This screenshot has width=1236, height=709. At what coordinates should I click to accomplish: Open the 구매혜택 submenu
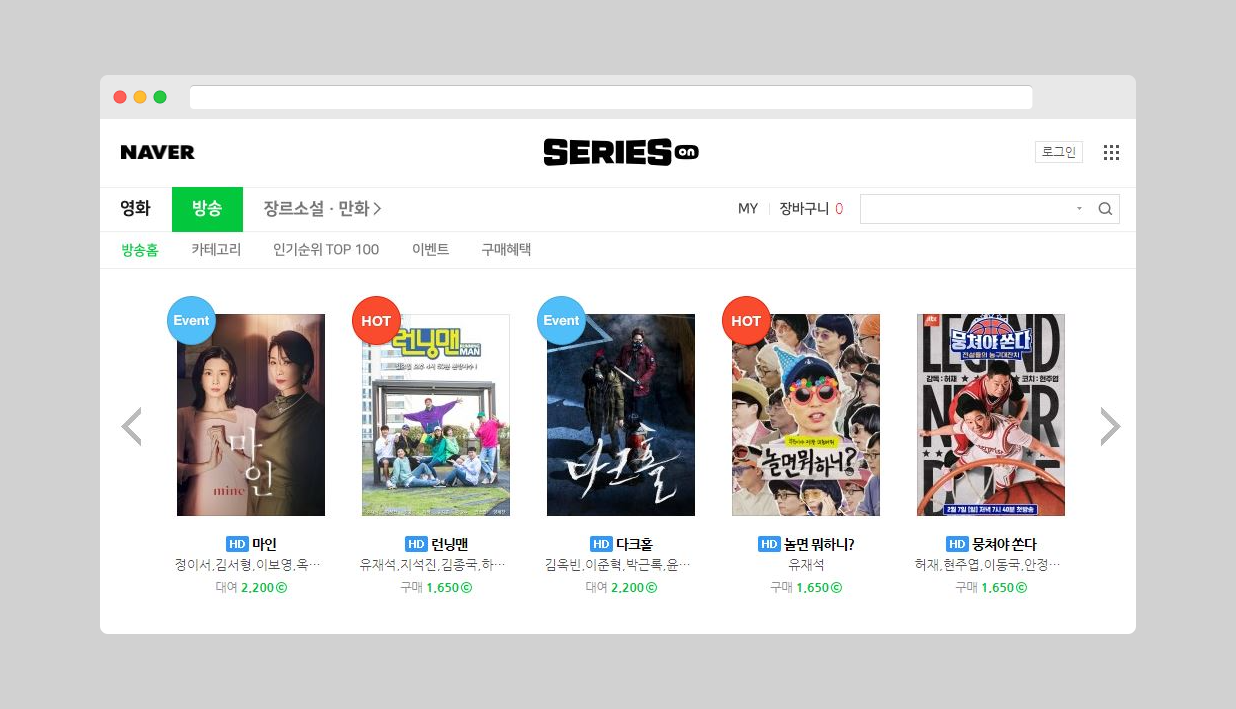coord(506,250)
